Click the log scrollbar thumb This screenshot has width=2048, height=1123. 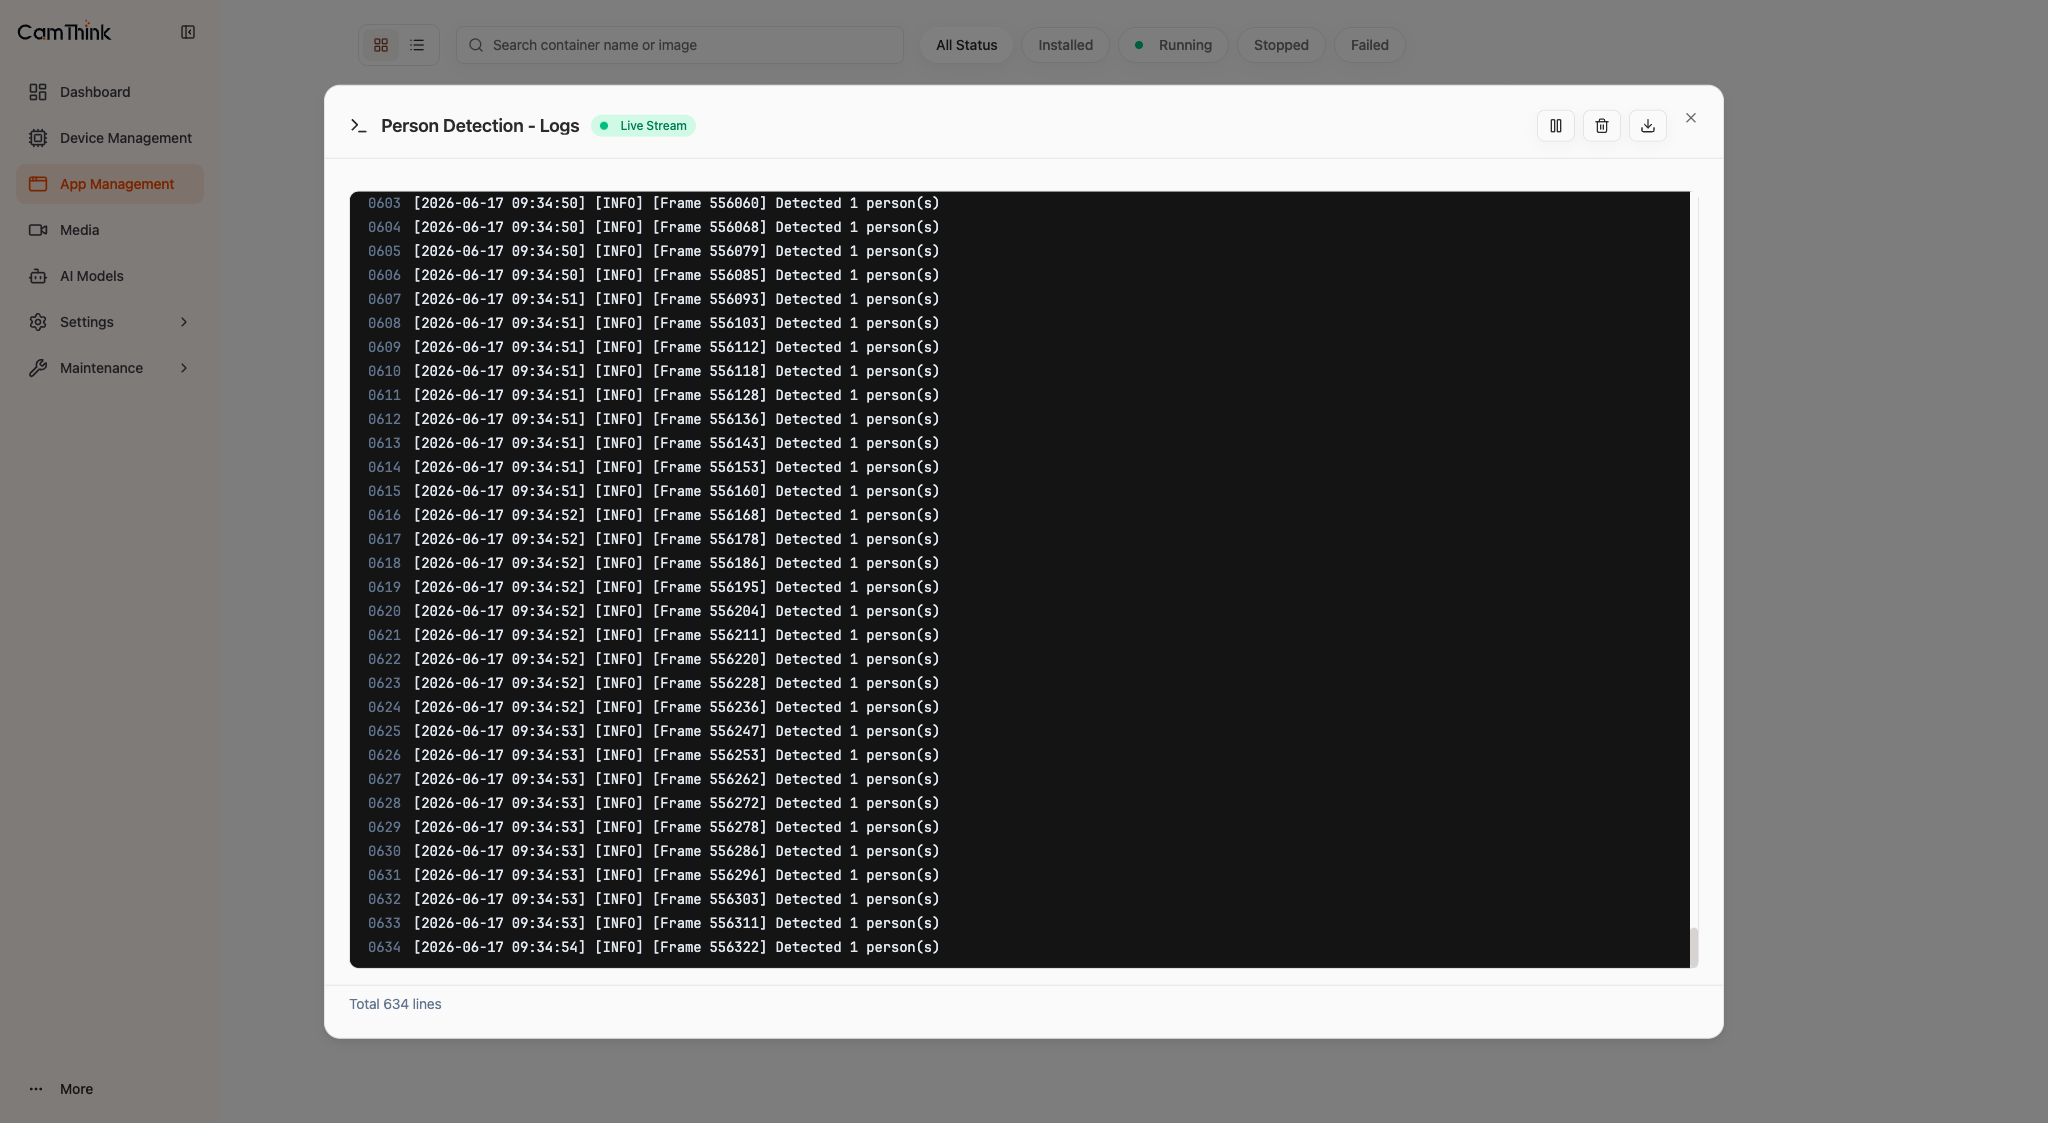[x=1694, y=947]
